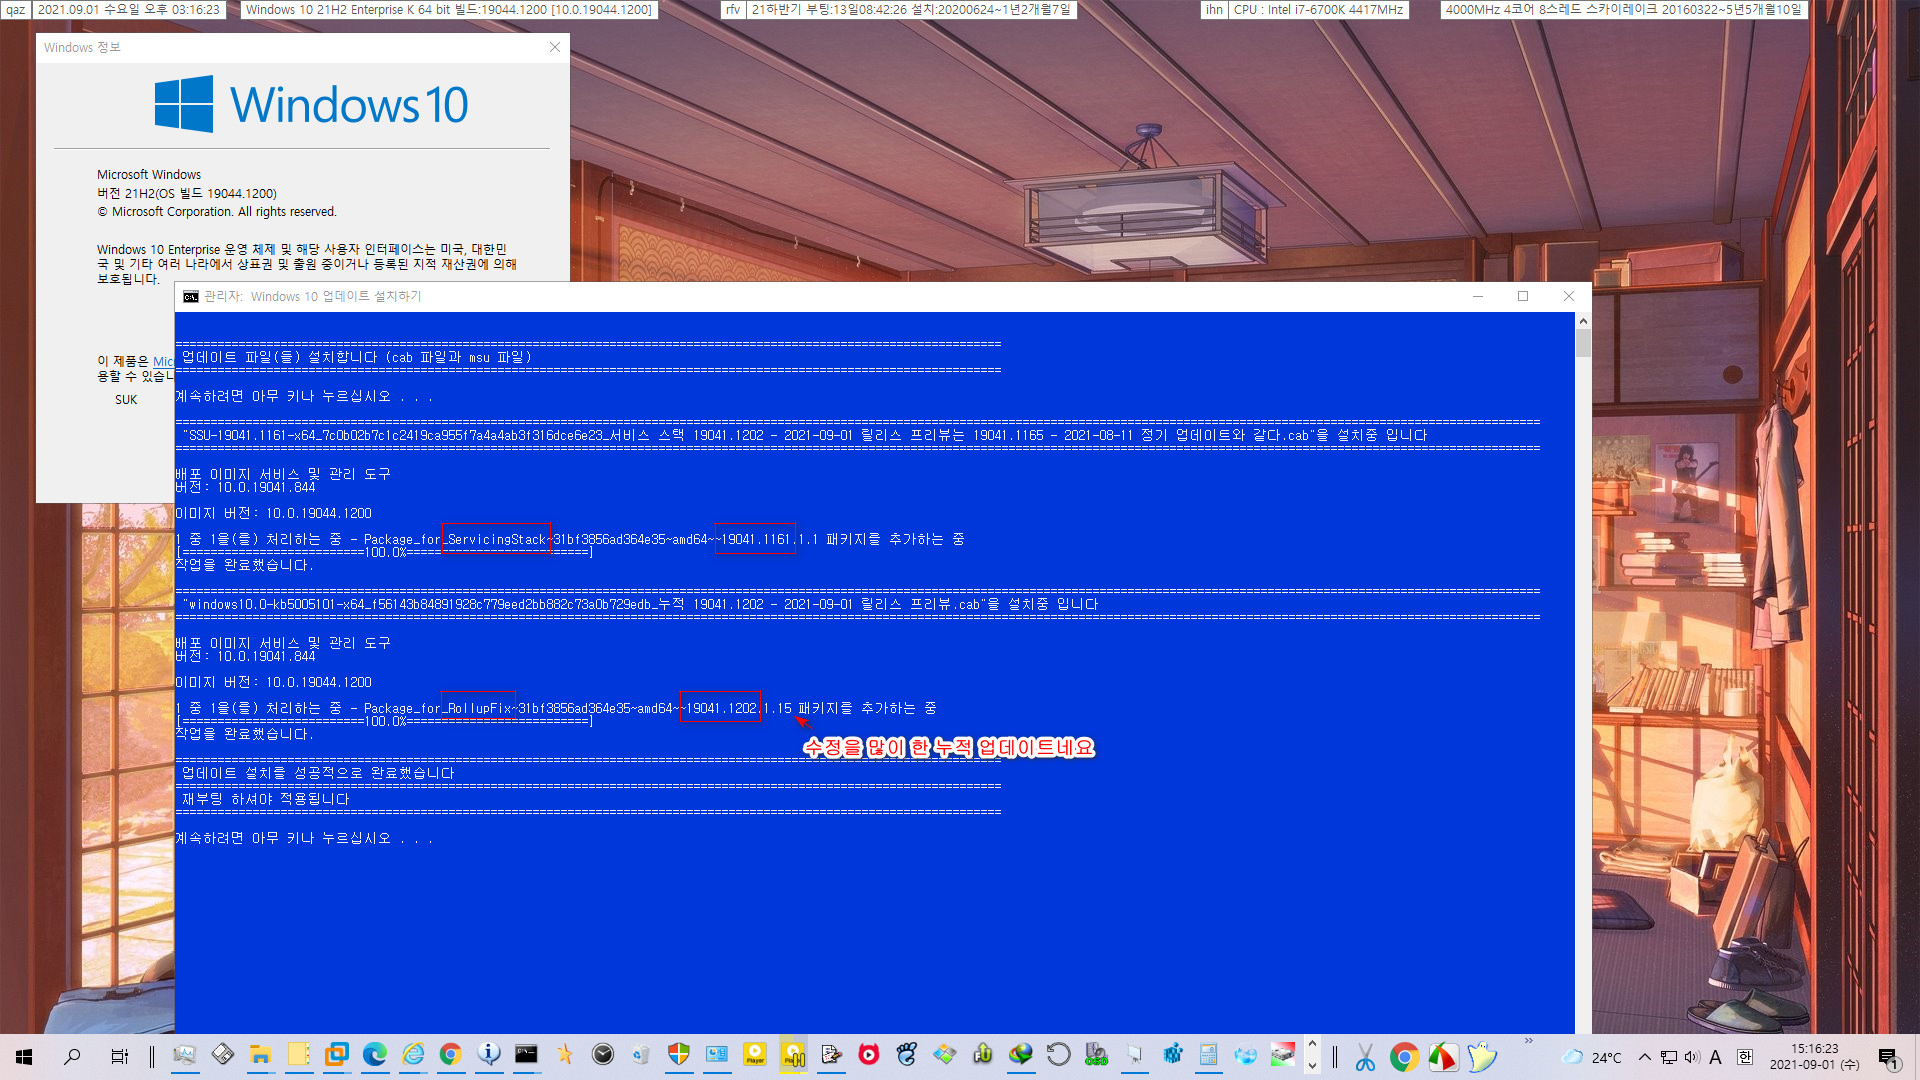Open File Explorer from the taskbar
Image resolution: width=1920 pixels, height=1080 pixels.
coord(260,1054)
